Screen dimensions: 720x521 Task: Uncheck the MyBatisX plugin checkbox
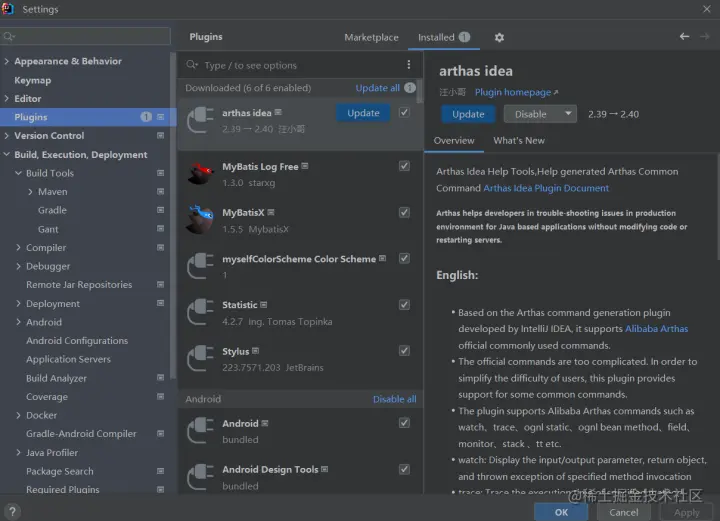404,212
